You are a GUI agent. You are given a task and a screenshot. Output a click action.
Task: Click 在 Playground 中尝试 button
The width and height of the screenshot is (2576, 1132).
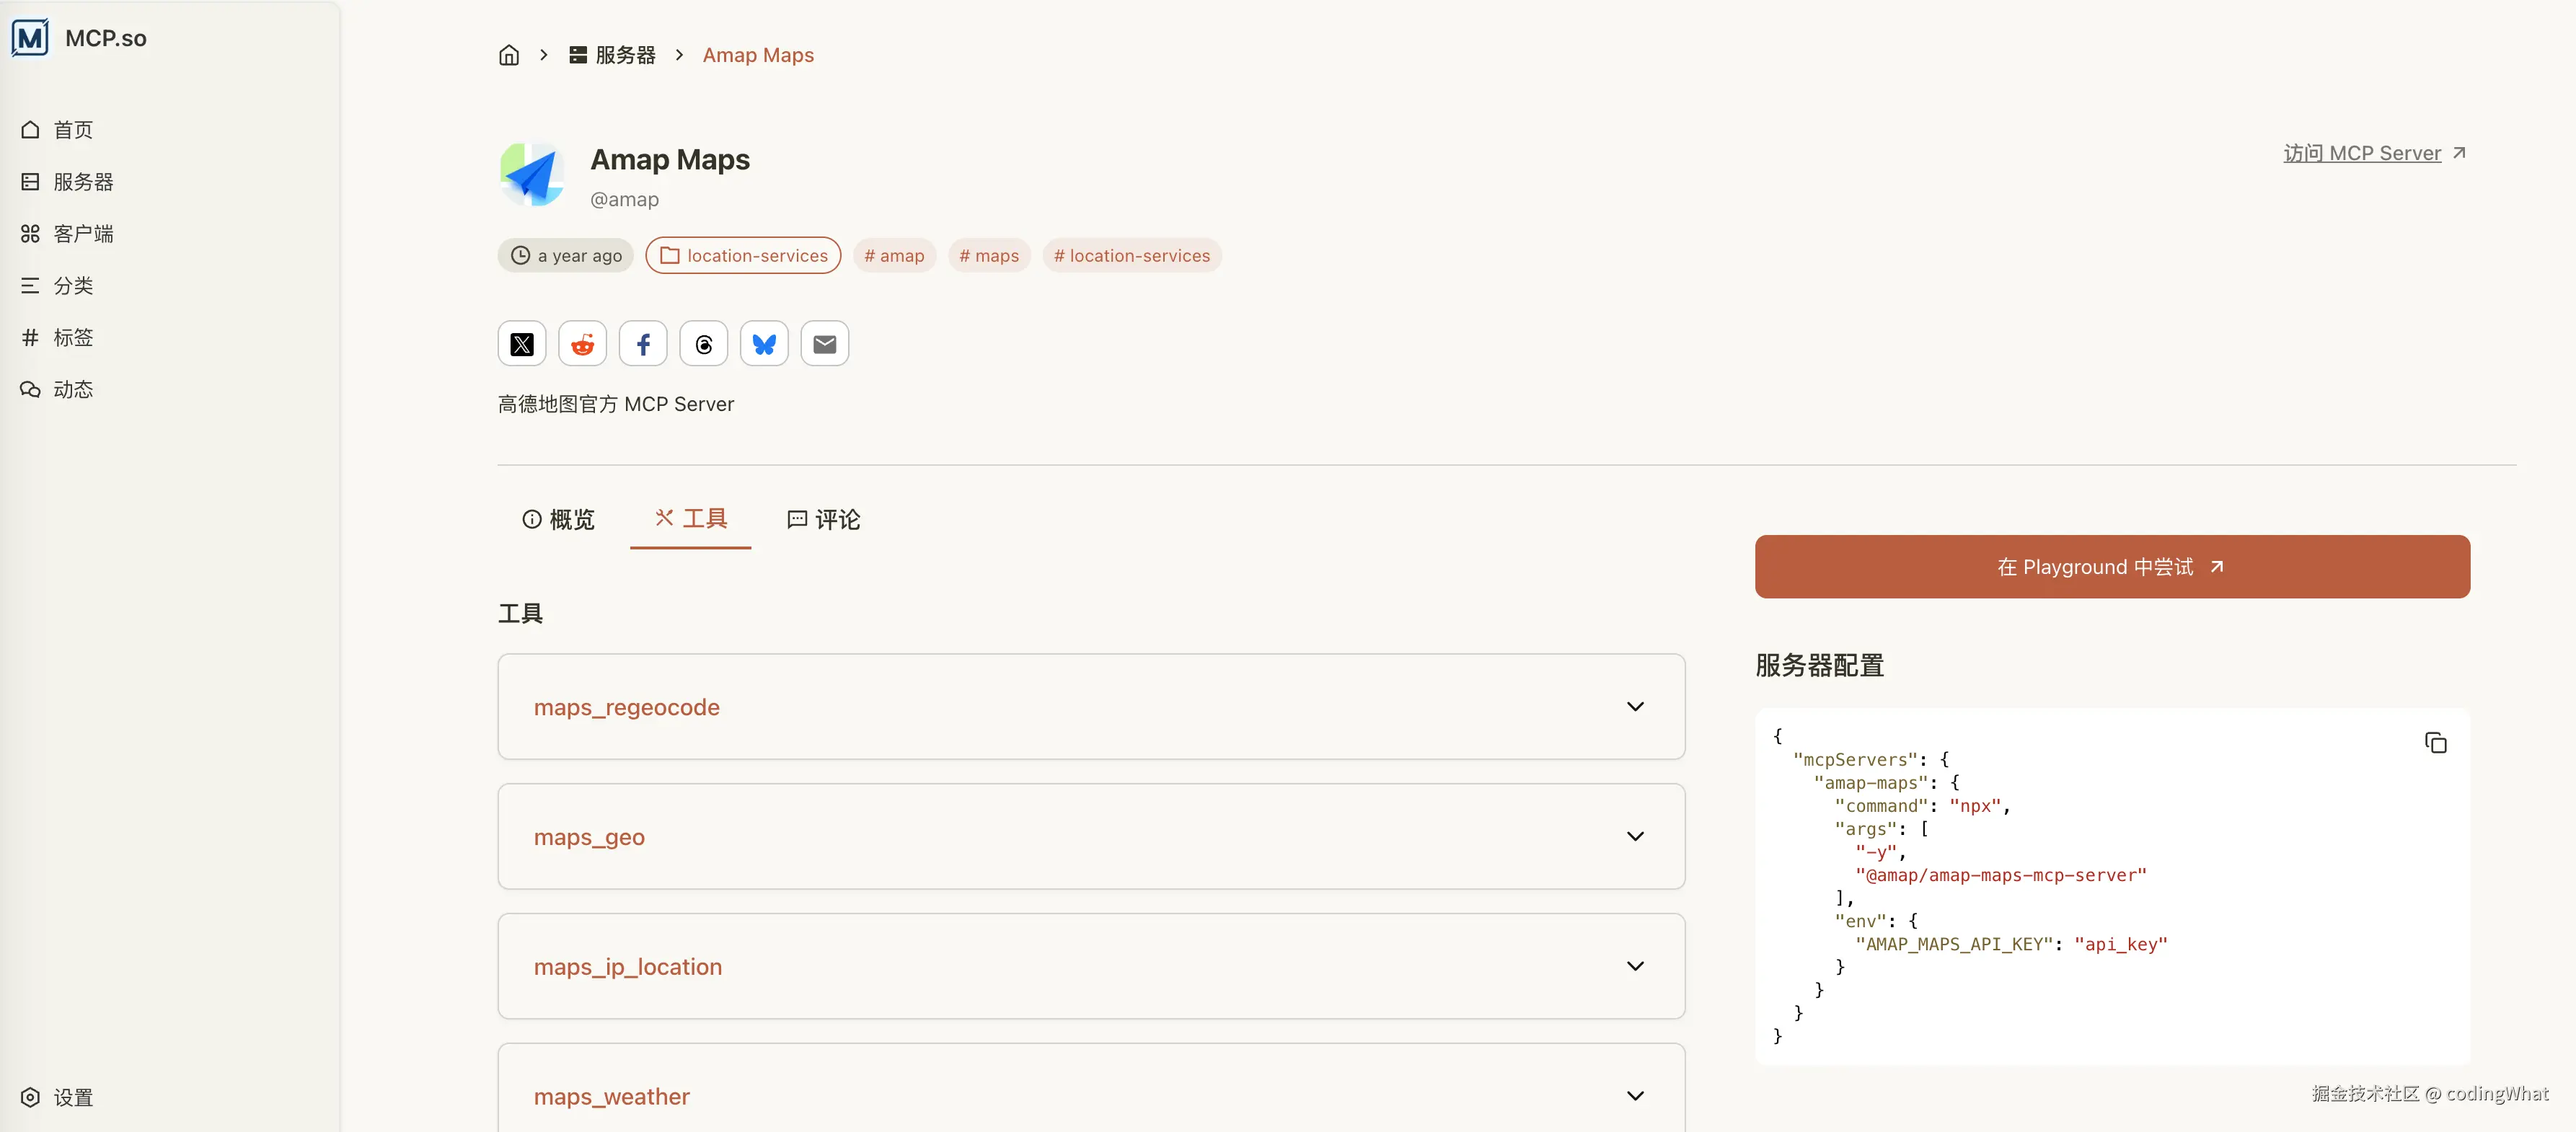2112,567
